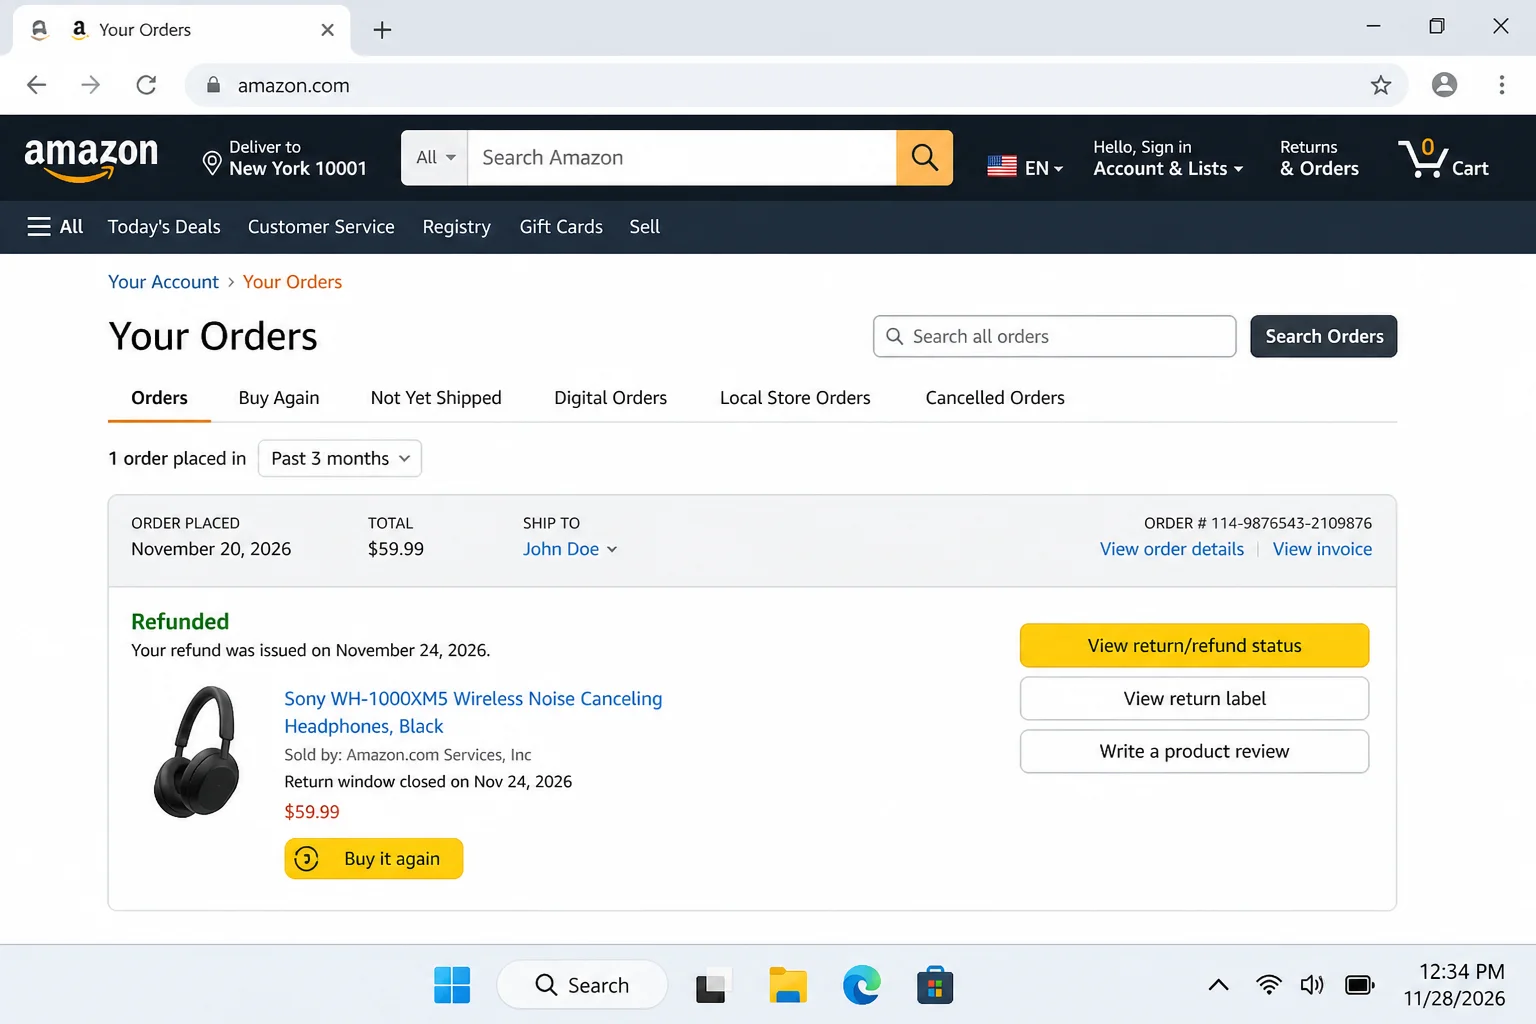This screenshot has width=1536, height=1024.
Task: Click Write a product review
Action: click(1194, 752)
